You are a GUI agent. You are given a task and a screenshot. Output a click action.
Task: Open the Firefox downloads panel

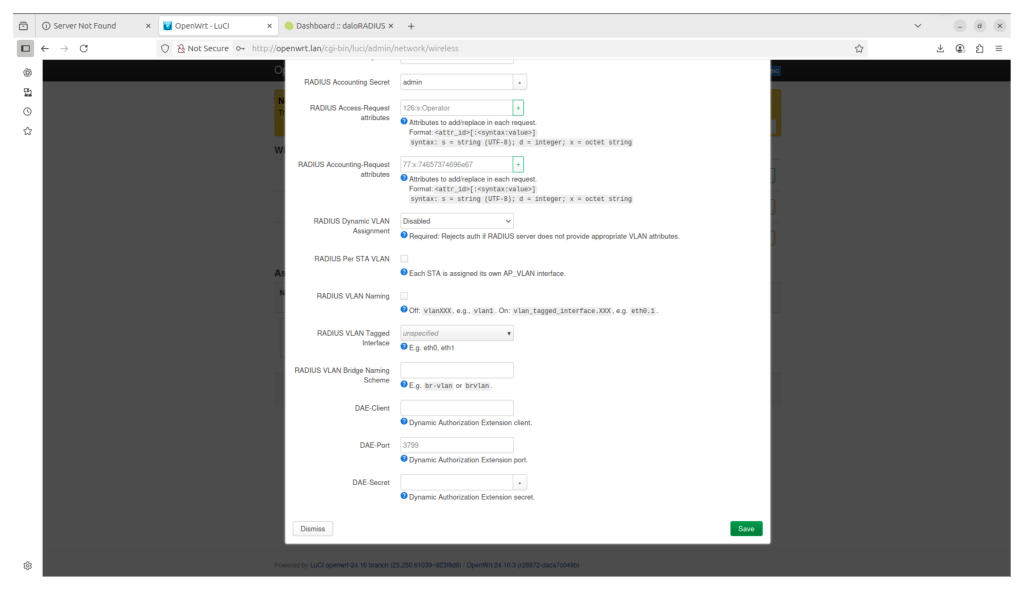click(940, 48)
